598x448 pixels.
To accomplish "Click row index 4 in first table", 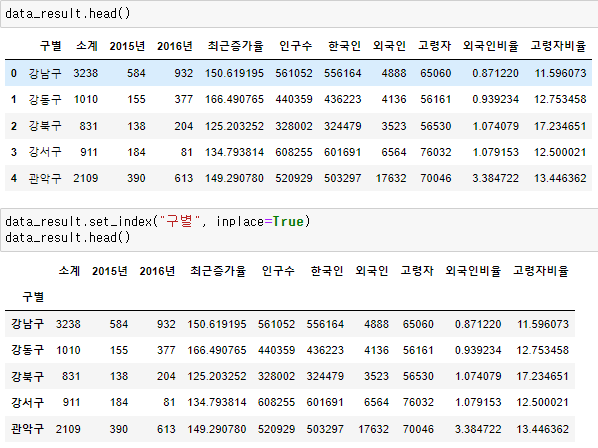I will tap(14, 178).
